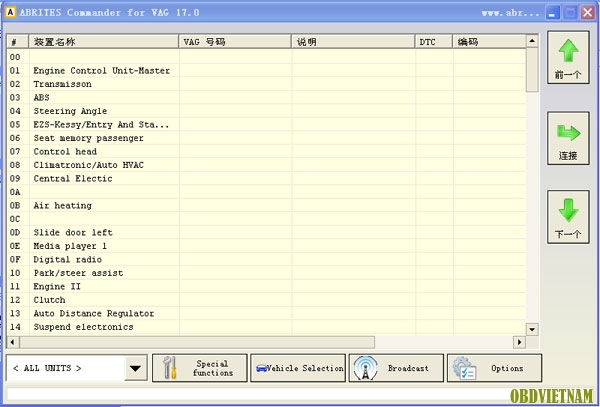
Task: Click the horizontal scrollbar left arrow
Action: [12, 342]
